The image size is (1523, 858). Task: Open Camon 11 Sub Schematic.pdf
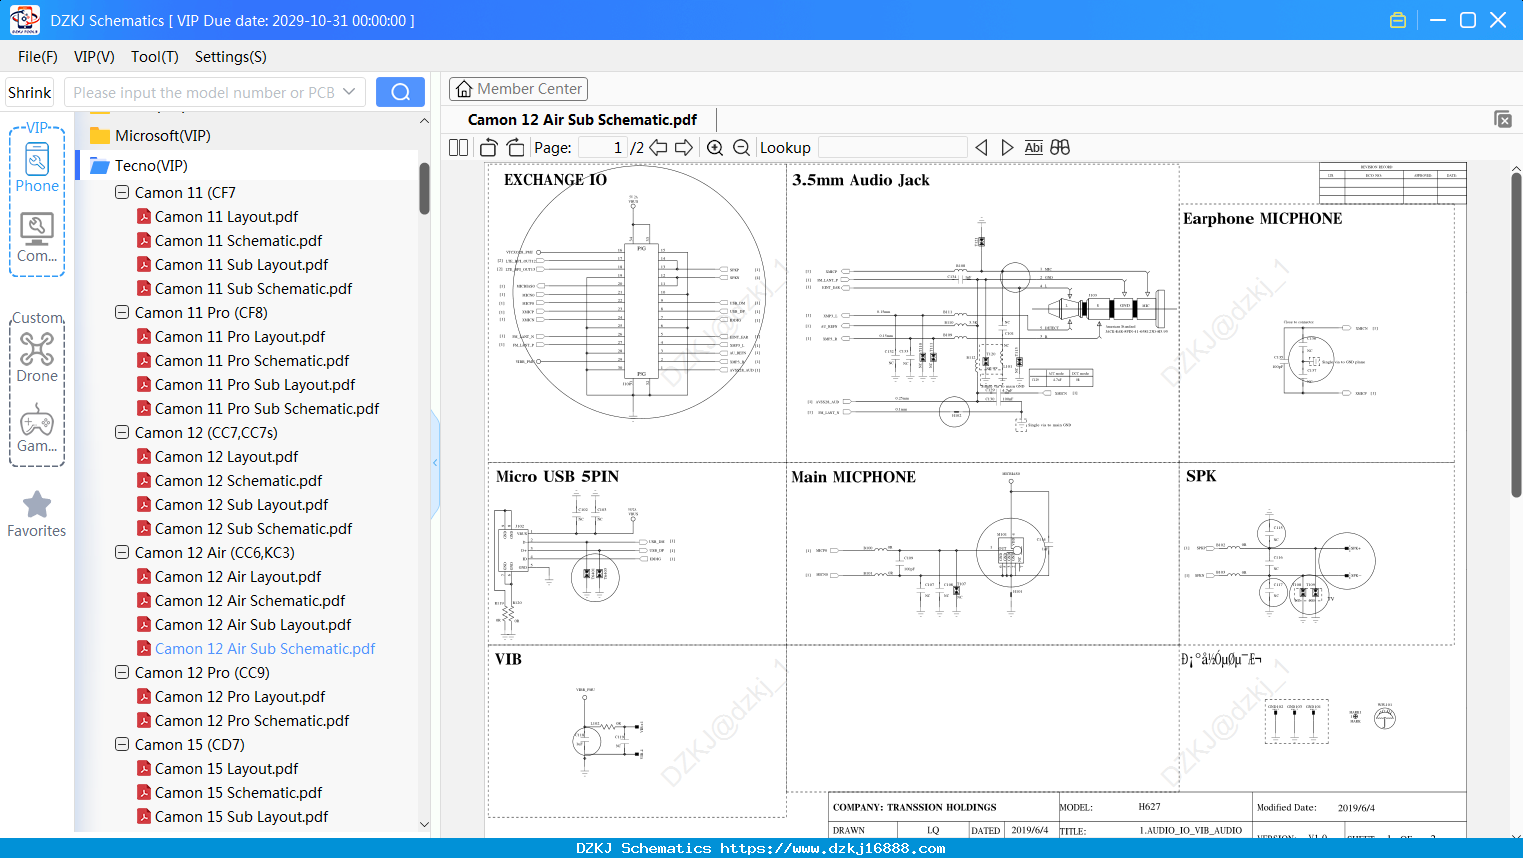(x=253, y=288)
